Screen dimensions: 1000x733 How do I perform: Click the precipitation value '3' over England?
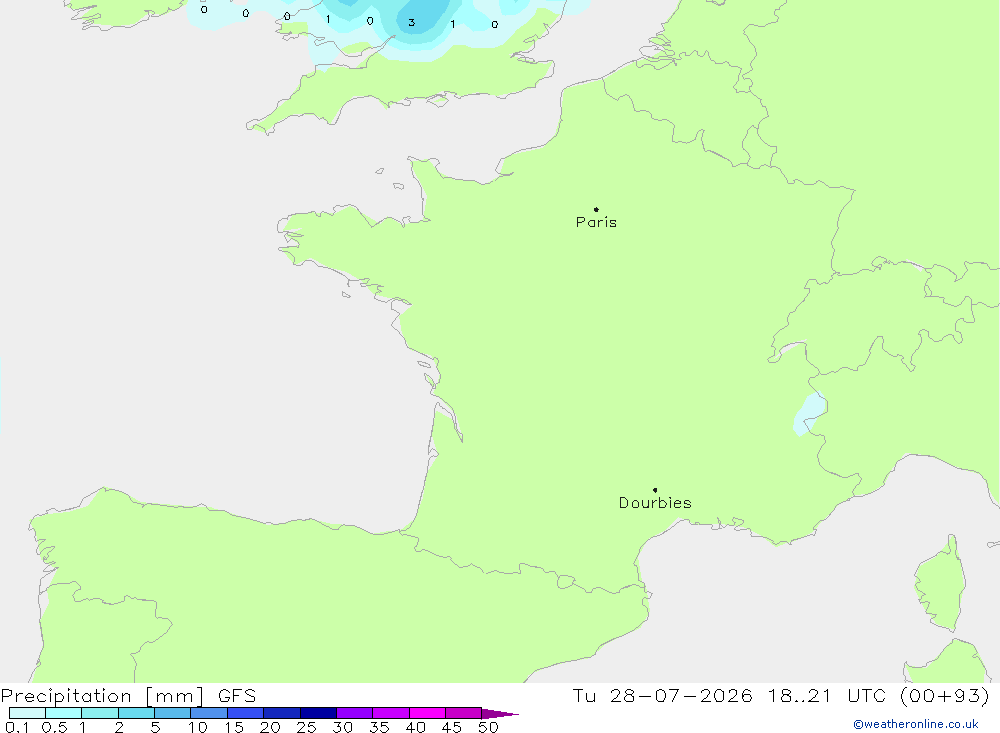411,23
